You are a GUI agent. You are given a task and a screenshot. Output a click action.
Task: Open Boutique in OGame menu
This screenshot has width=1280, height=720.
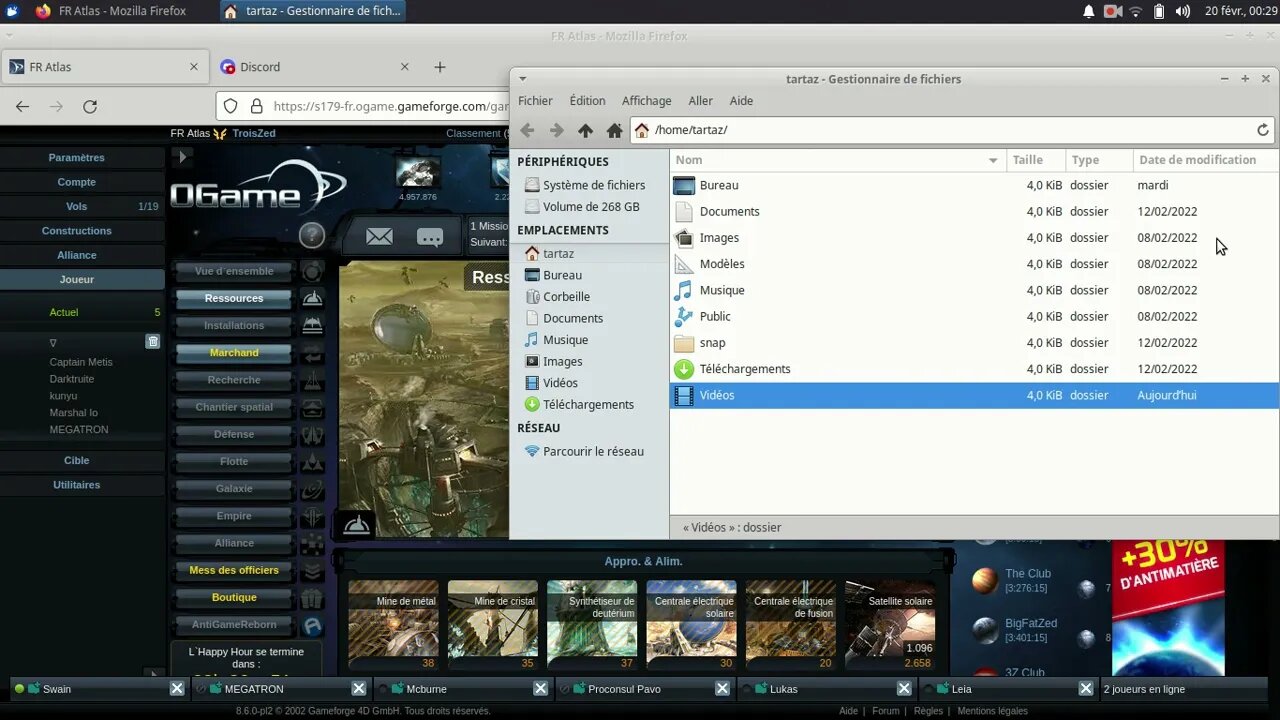[x=234, y=597]
